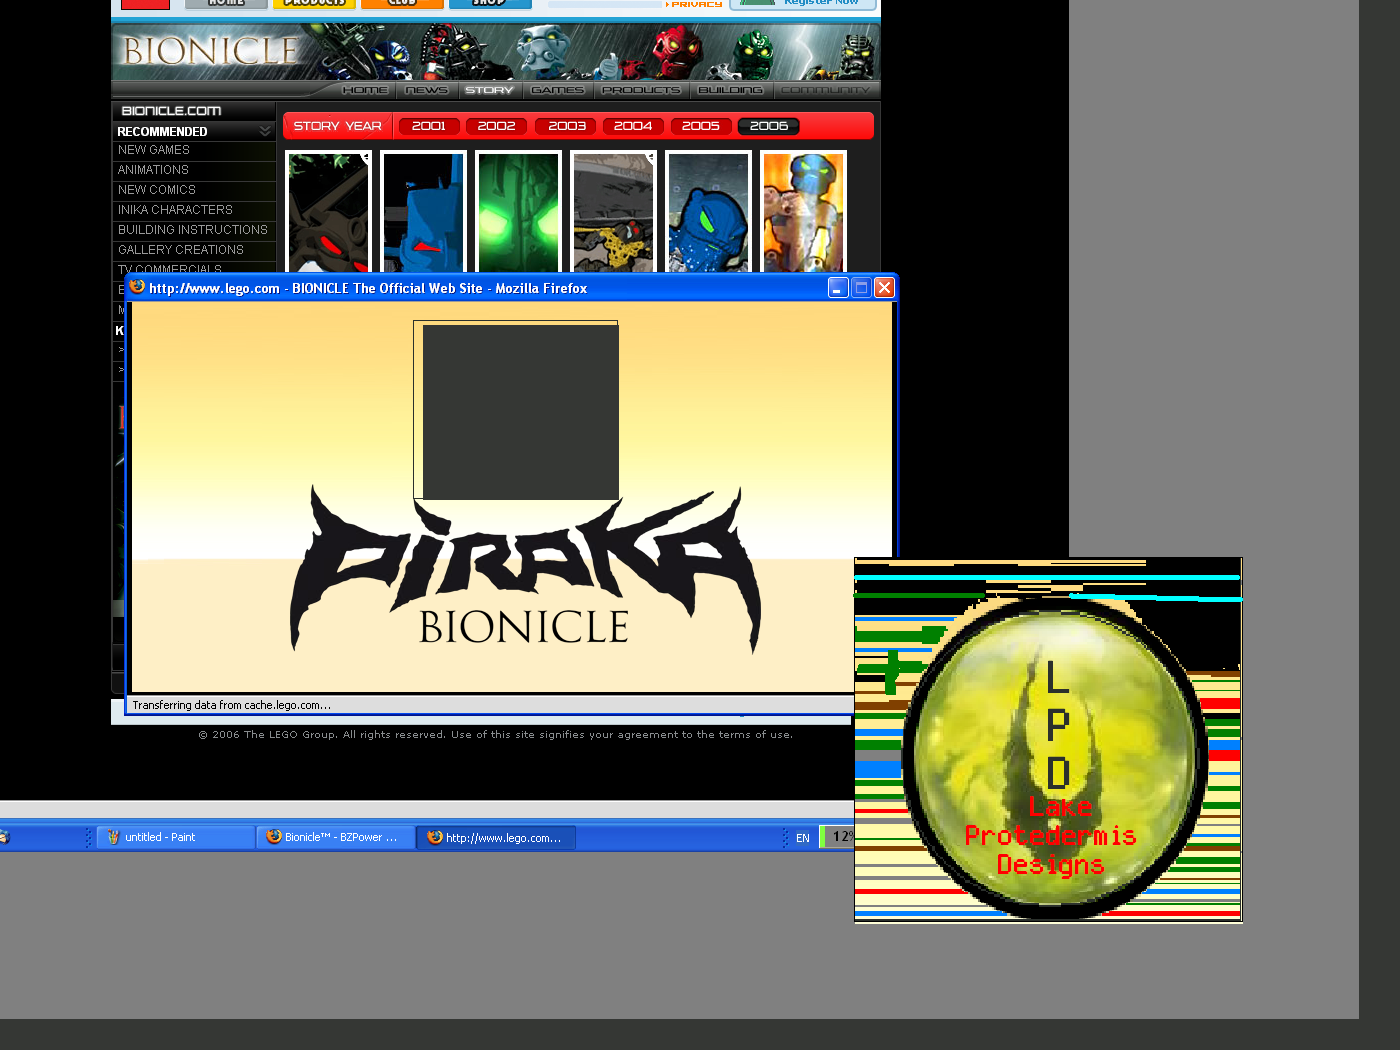Open the red-eyed dark character thumbnail
This screenshot has height=1050, width=1400.
329,212
